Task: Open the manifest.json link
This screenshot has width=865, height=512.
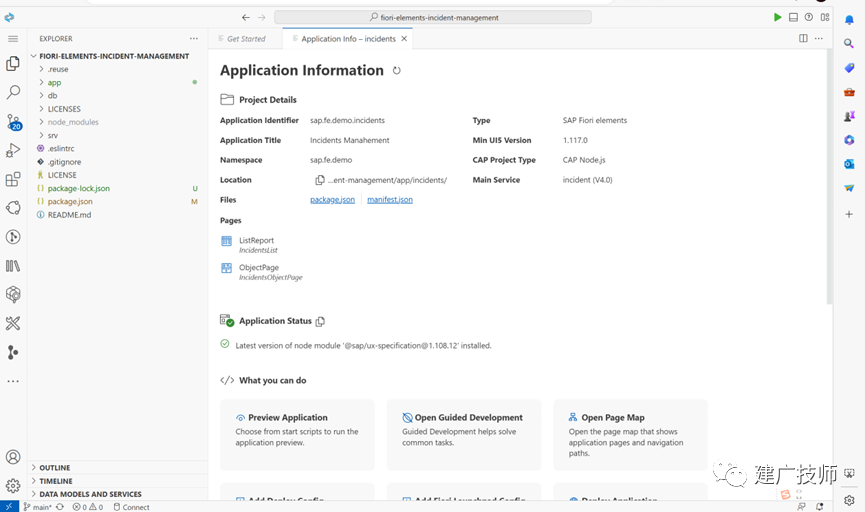Action: click(x=389, y=200)
